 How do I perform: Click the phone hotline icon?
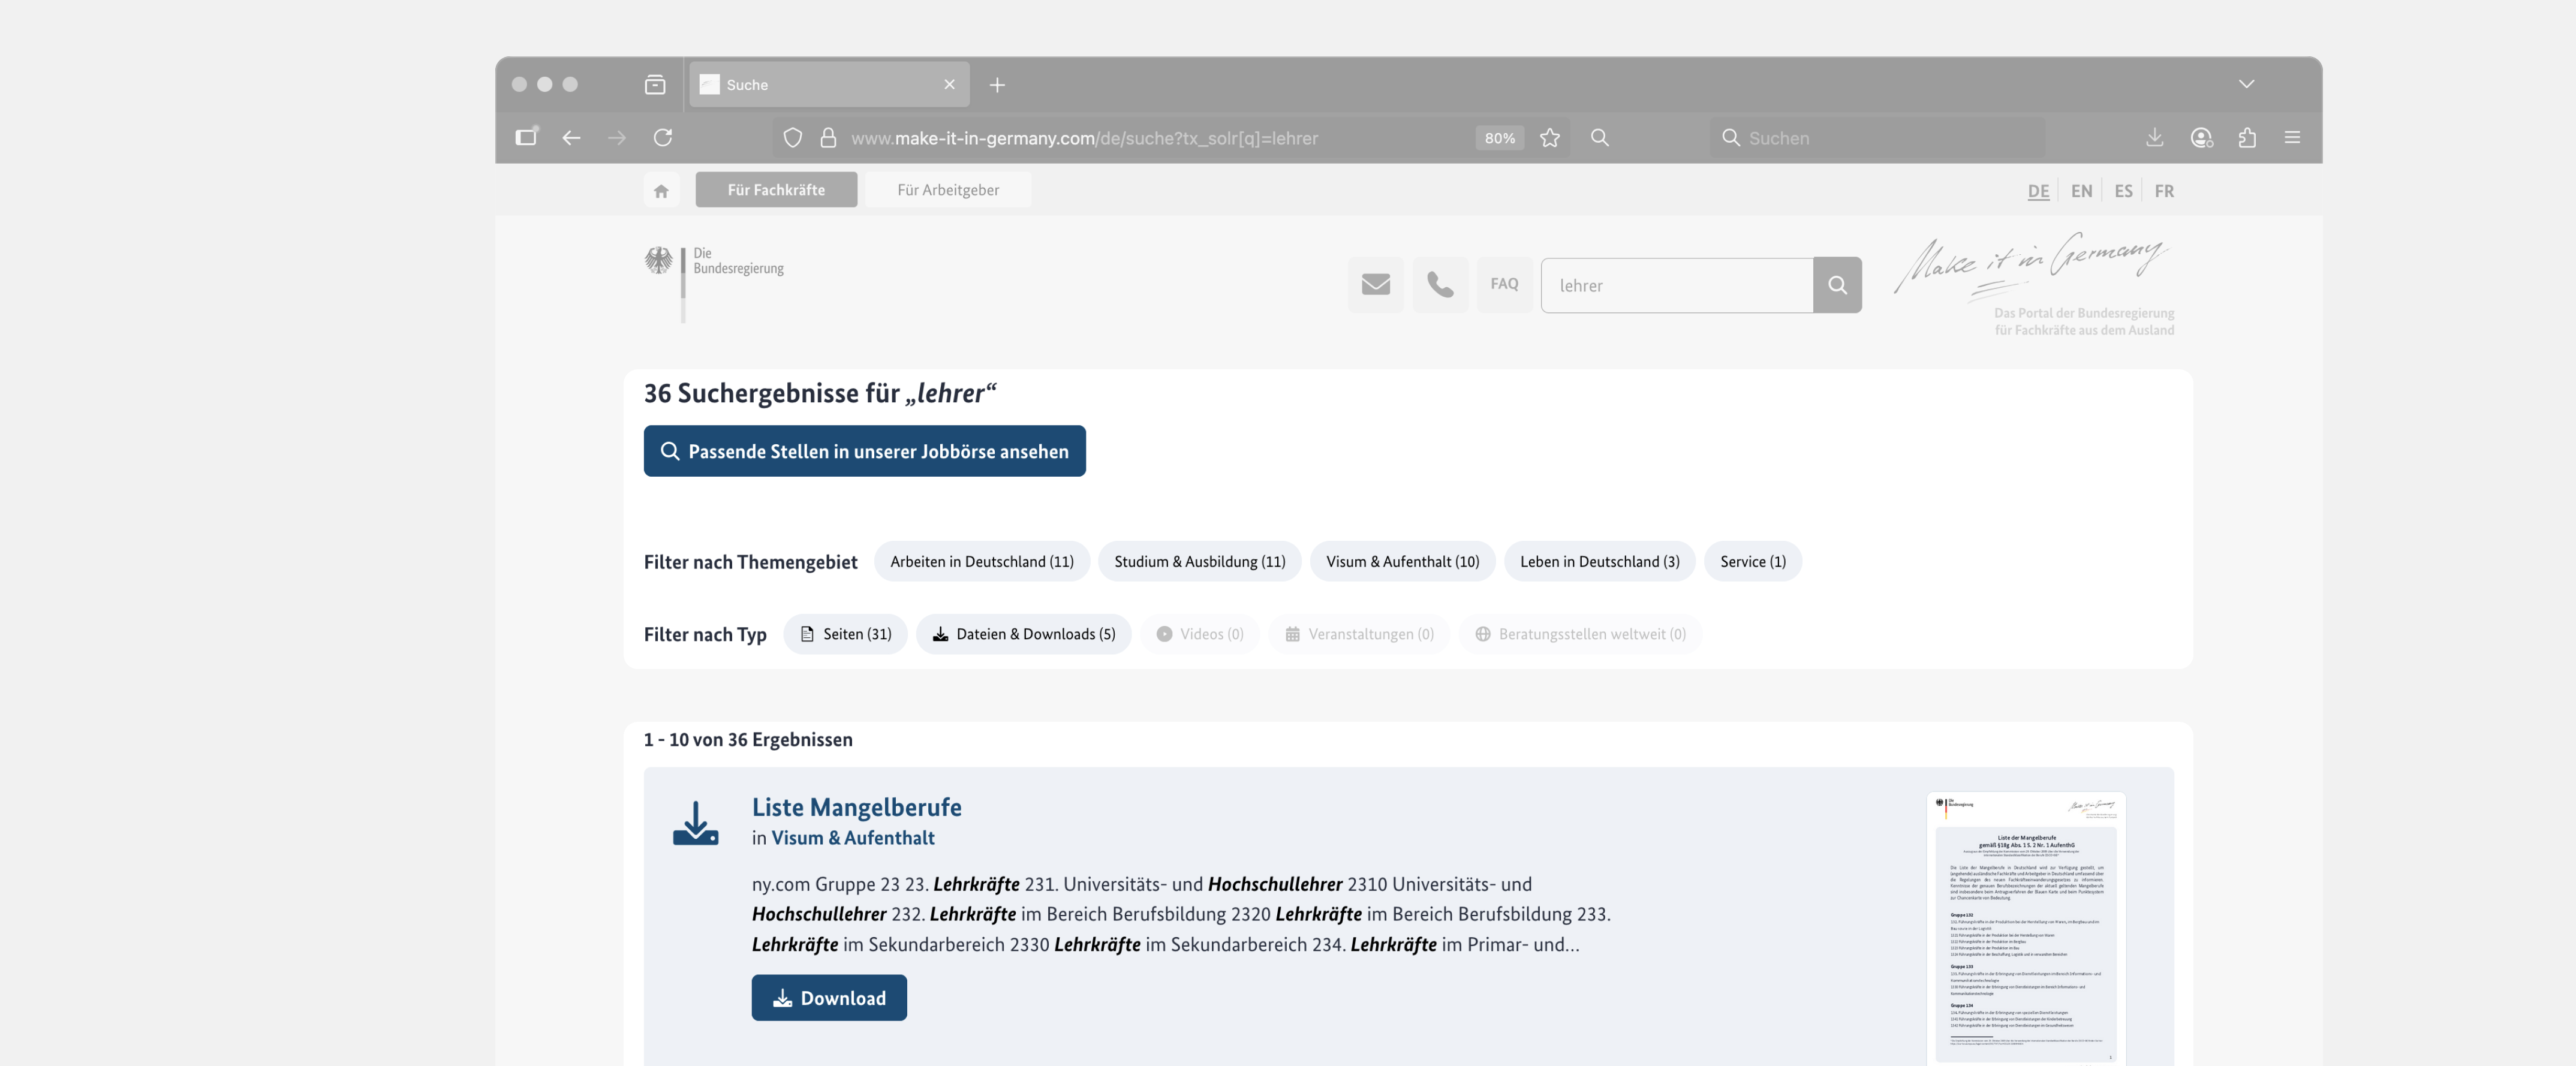[1439, 285]
